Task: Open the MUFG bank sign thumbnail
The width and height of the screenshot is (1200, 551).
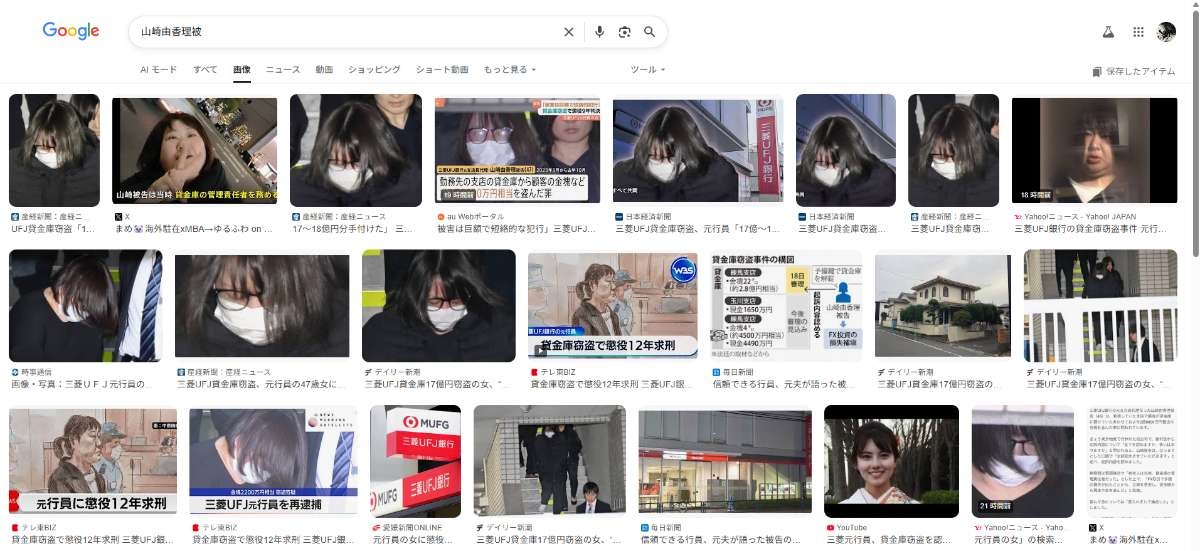Action: 415,461
